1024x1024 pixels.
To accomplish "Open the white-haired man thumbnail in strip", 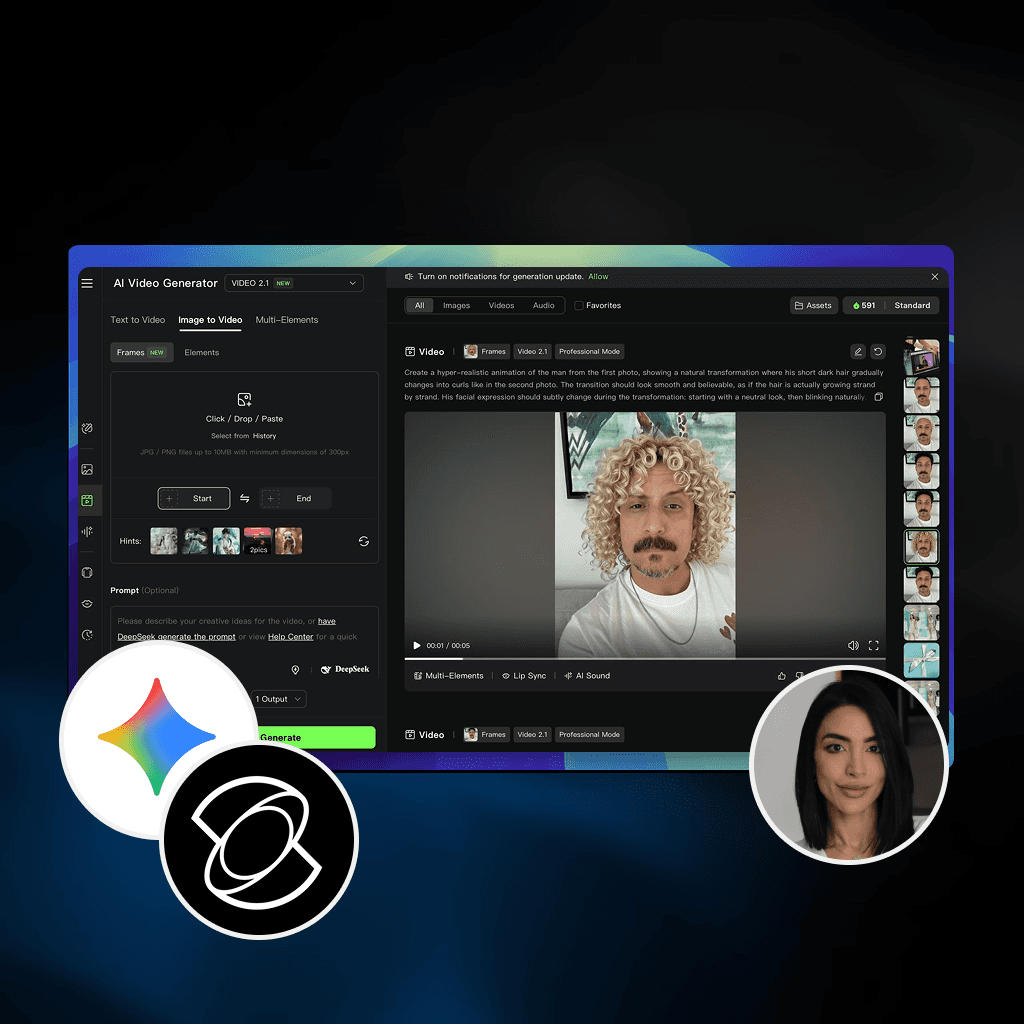I will tap(921, 433).
